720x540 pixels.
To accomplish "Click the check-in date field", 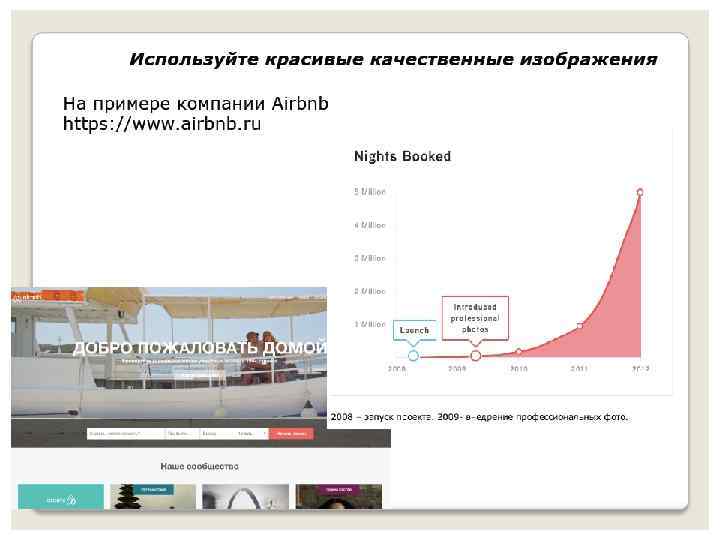I will pyautogui.click(x=182, y=433).
